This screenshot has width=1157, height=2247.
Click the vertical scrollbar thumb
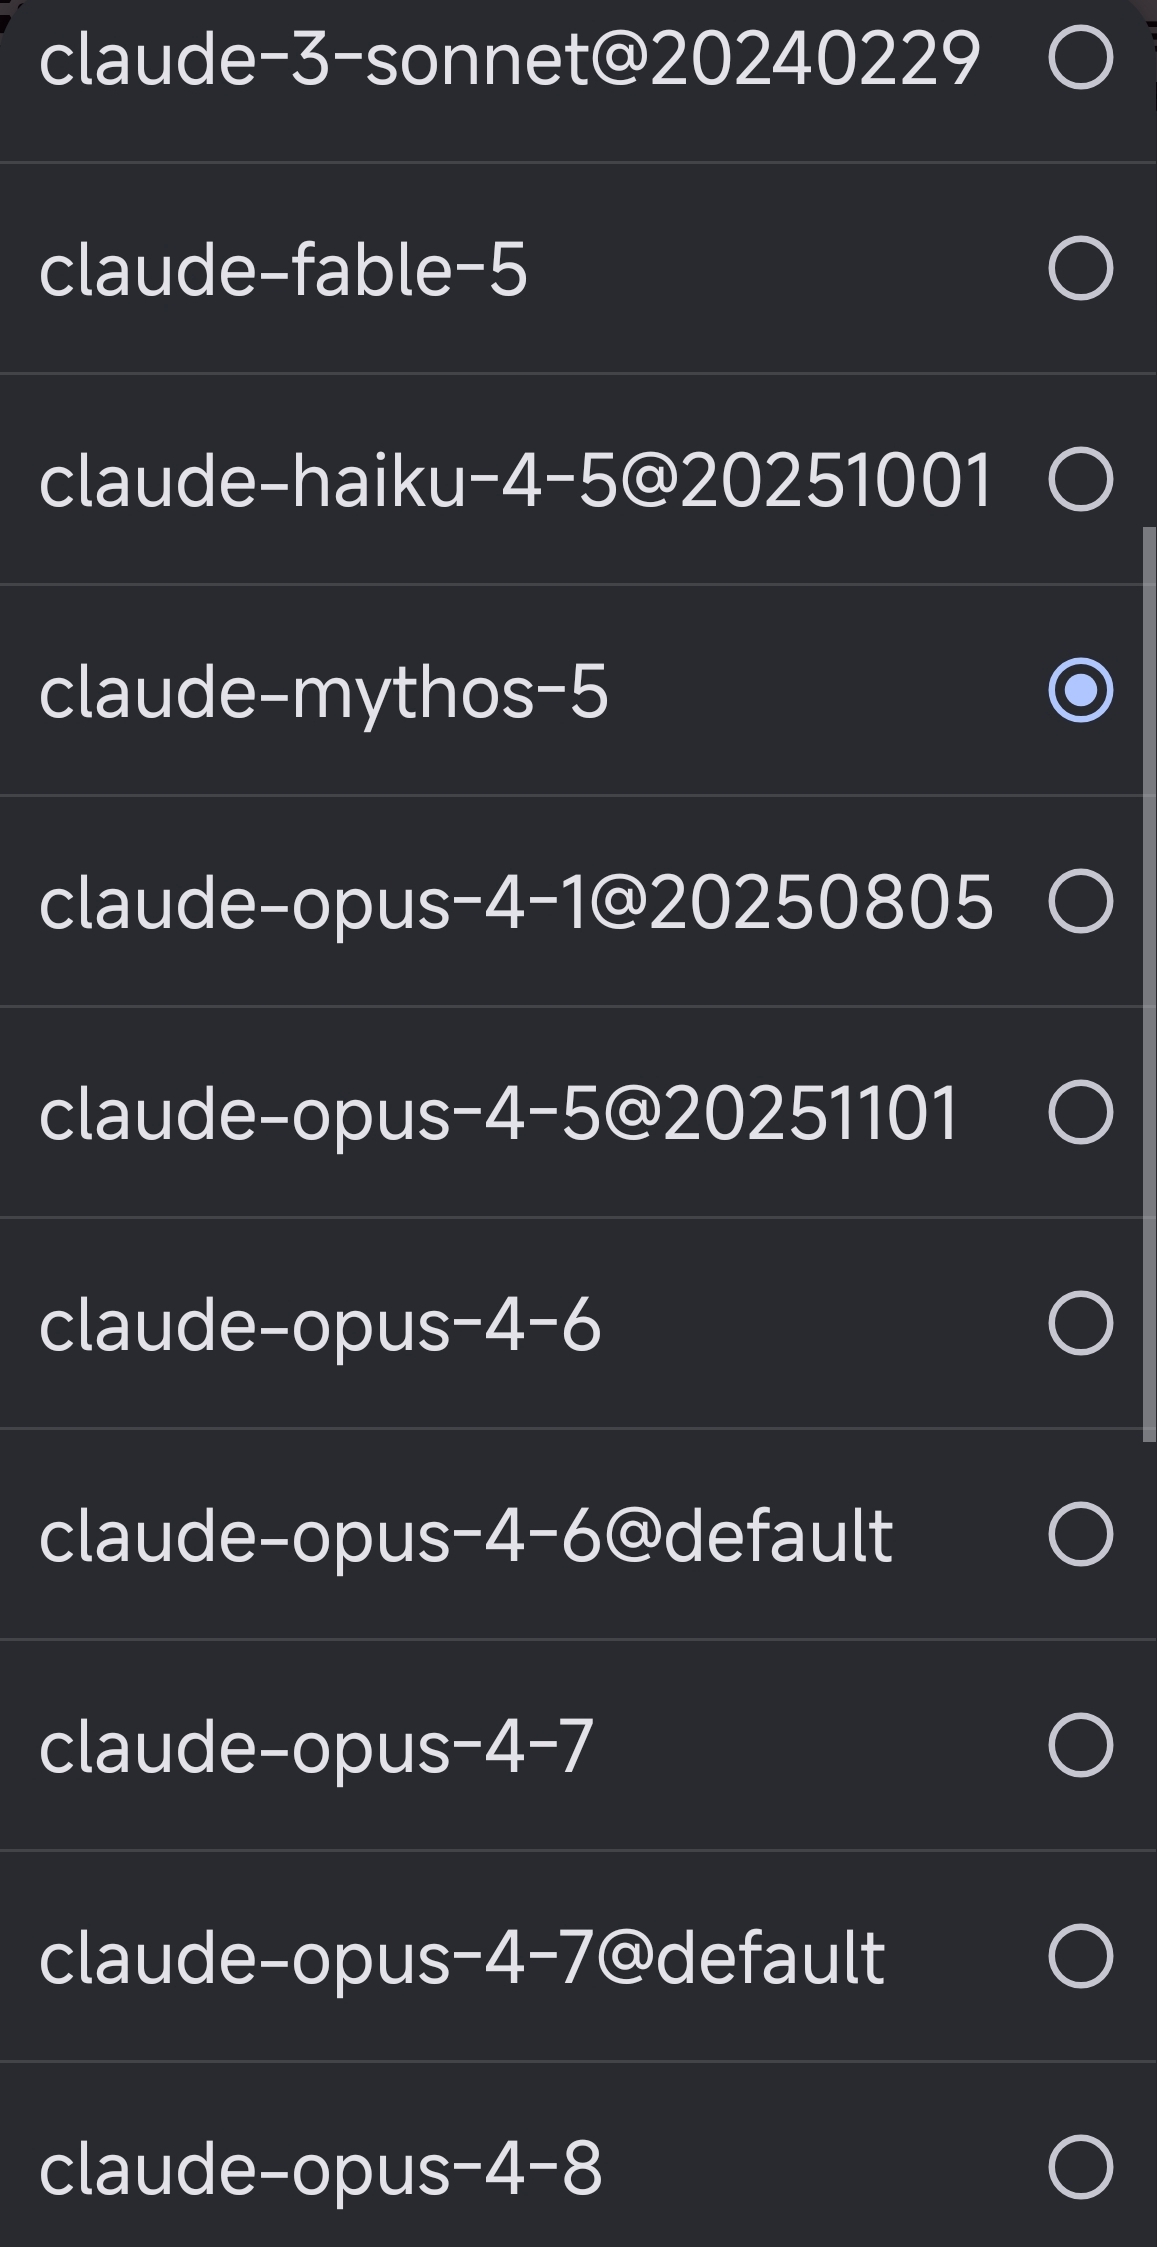tap(1148, 985)
